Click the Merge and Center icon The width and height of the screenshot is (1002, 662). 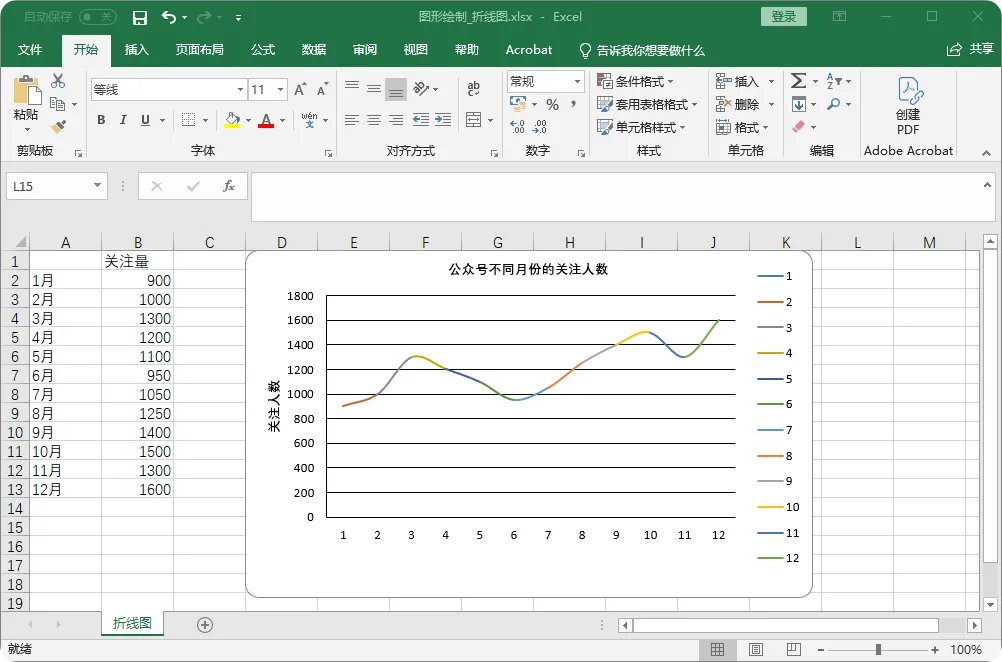point(474,119)
